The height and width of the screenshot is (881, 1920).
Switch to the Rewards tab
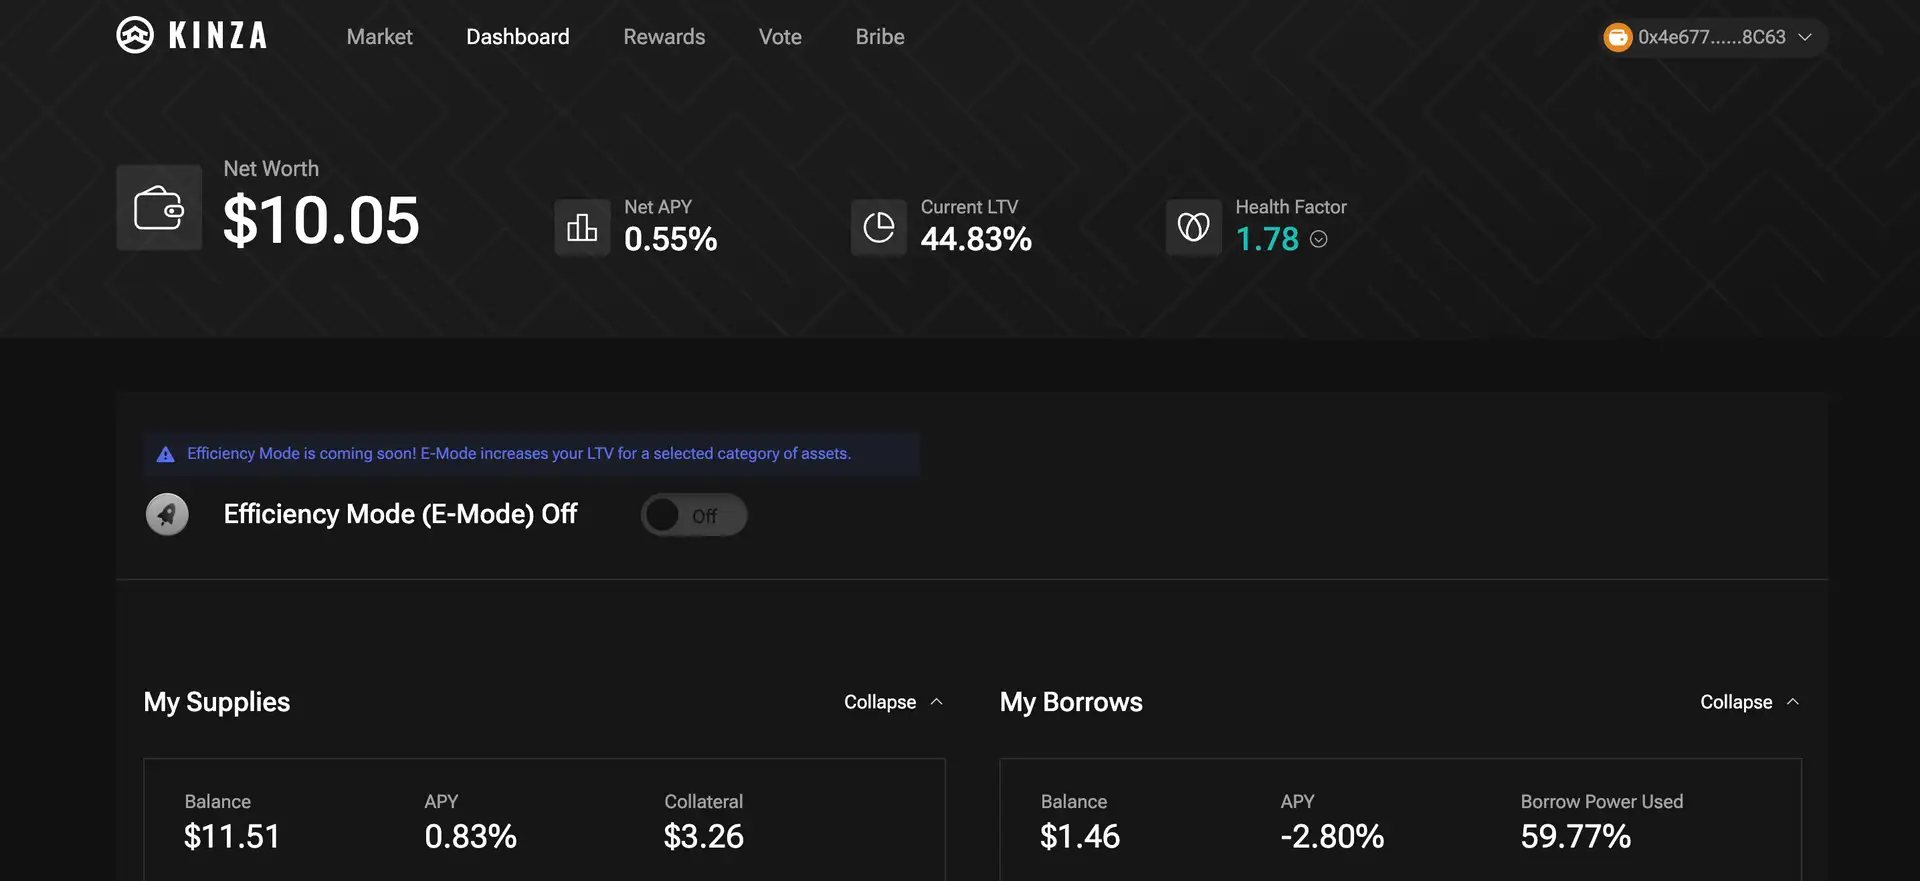664,37
